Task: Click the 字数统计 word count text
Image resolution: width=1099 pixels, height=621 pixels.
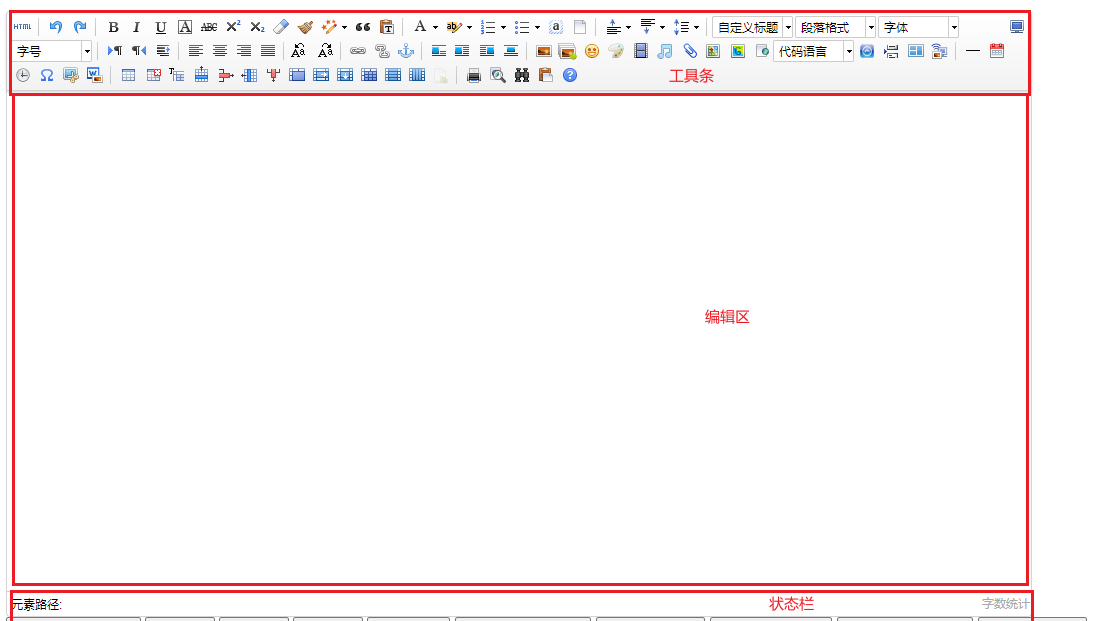Action: 1005,603
